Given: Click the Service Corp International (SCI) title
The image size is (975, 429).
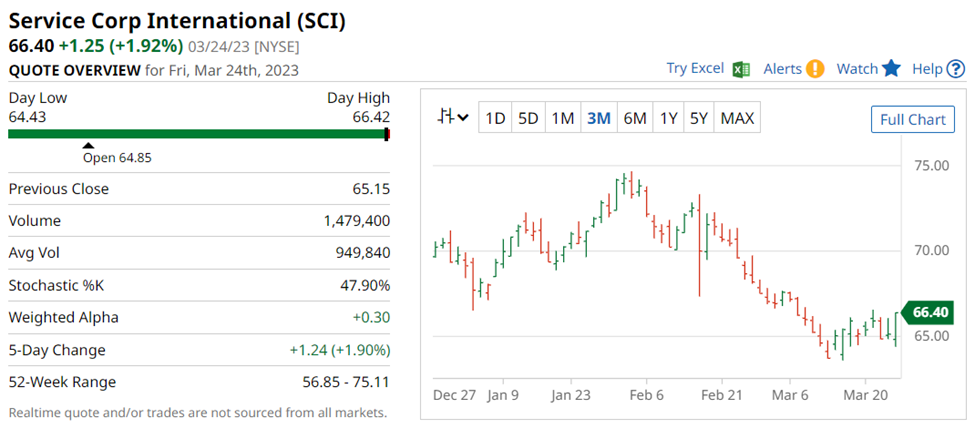Looking at the screenshot, I should (x=177, y=21).
